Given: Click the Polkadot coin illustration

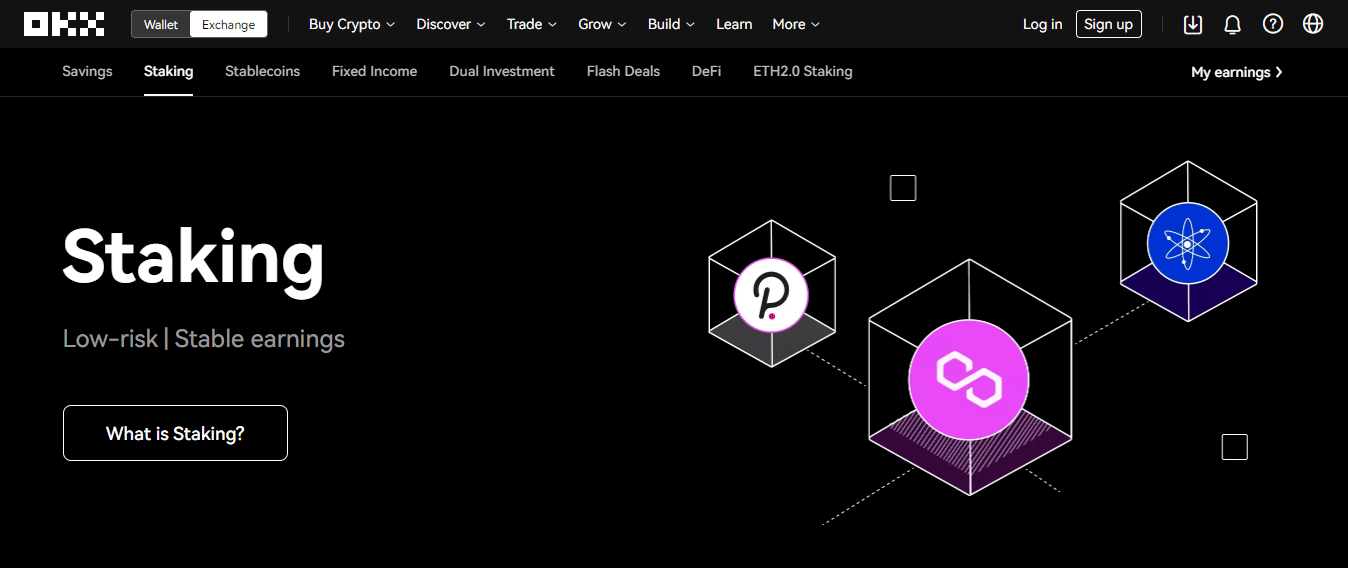Looking at the screenshot, I should coord(771,295).
